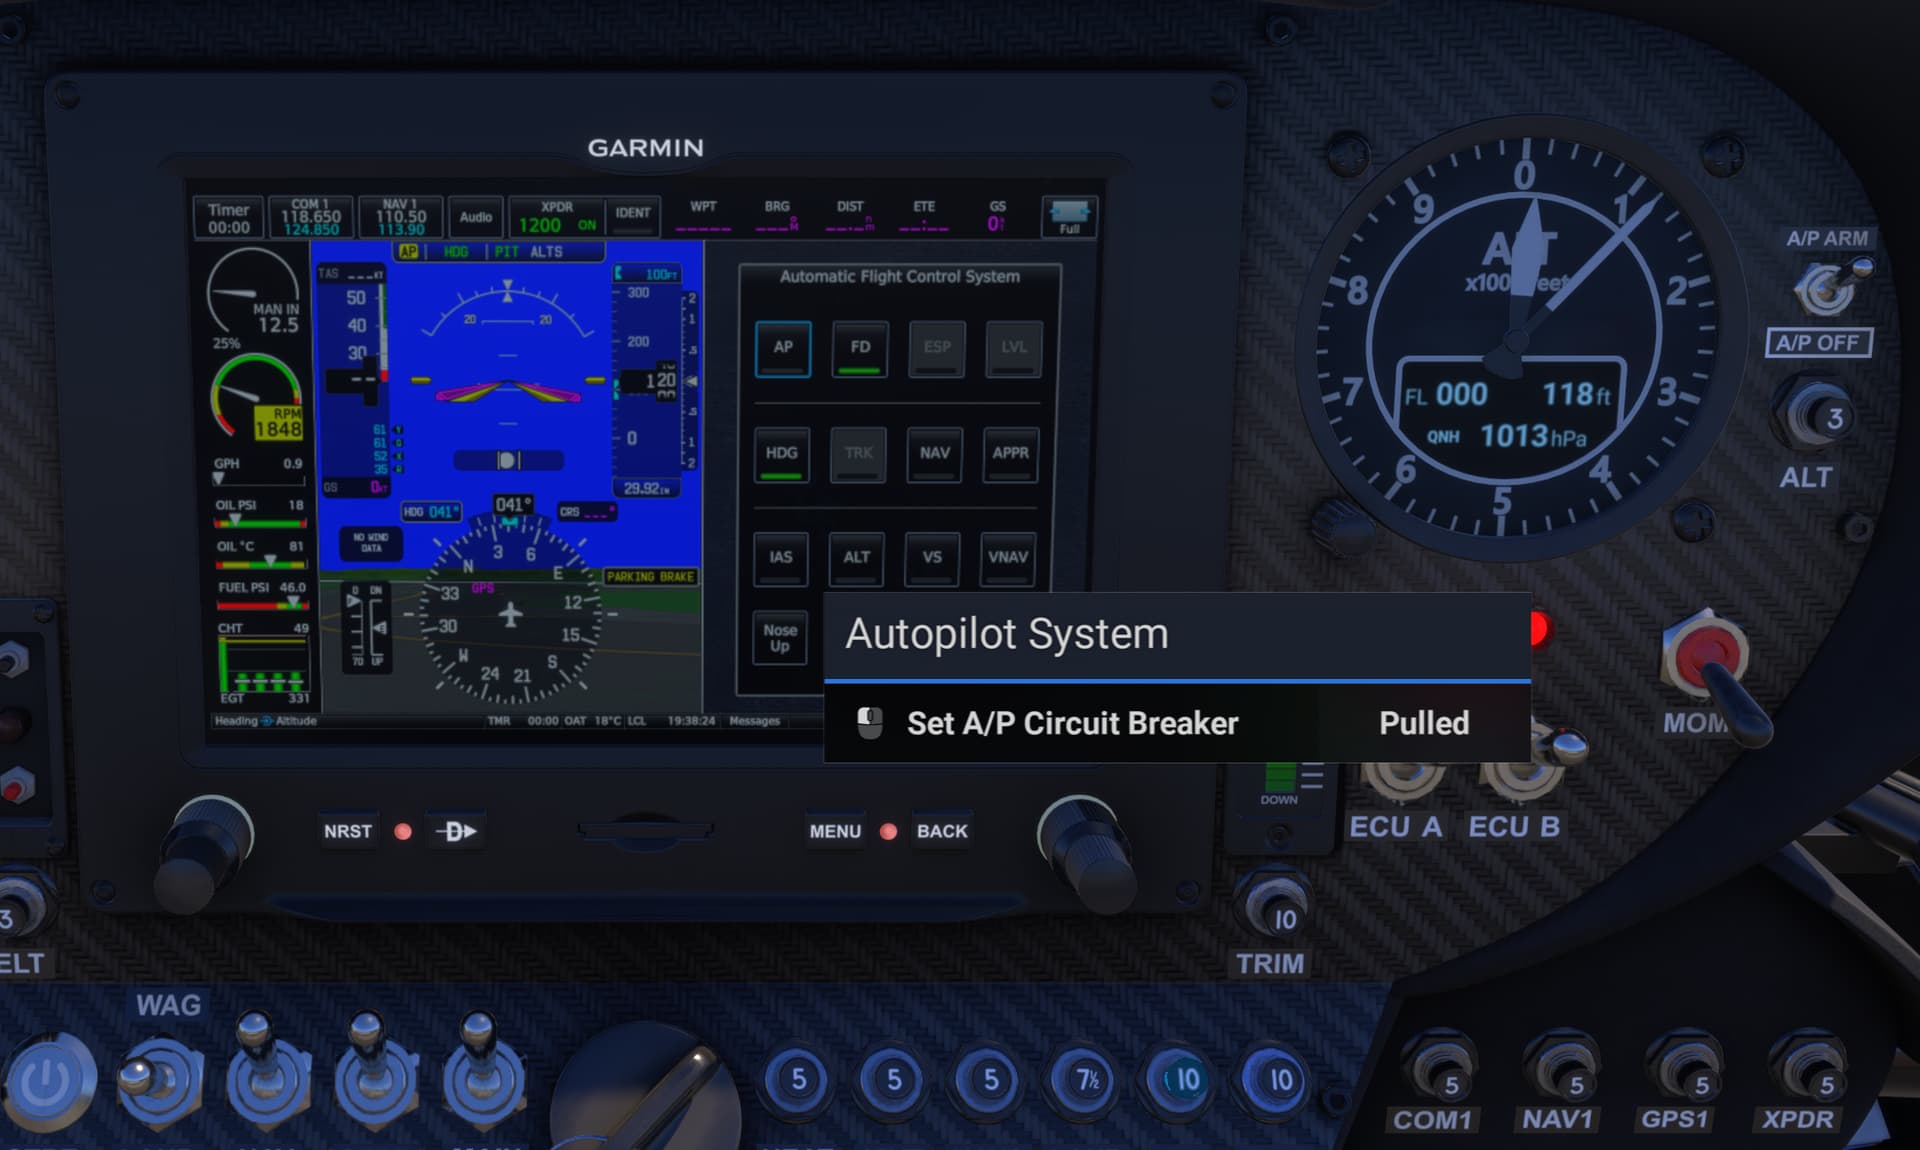Click the HDG 041° bug readout
This screenshot has height=1150, width=1920.
coord(431,512)
